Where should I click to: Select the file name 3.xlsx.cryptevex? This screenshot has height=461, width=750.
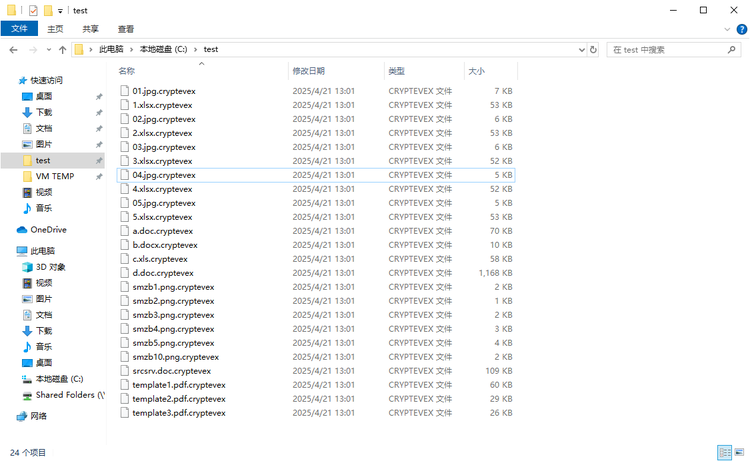click(162, 161)
